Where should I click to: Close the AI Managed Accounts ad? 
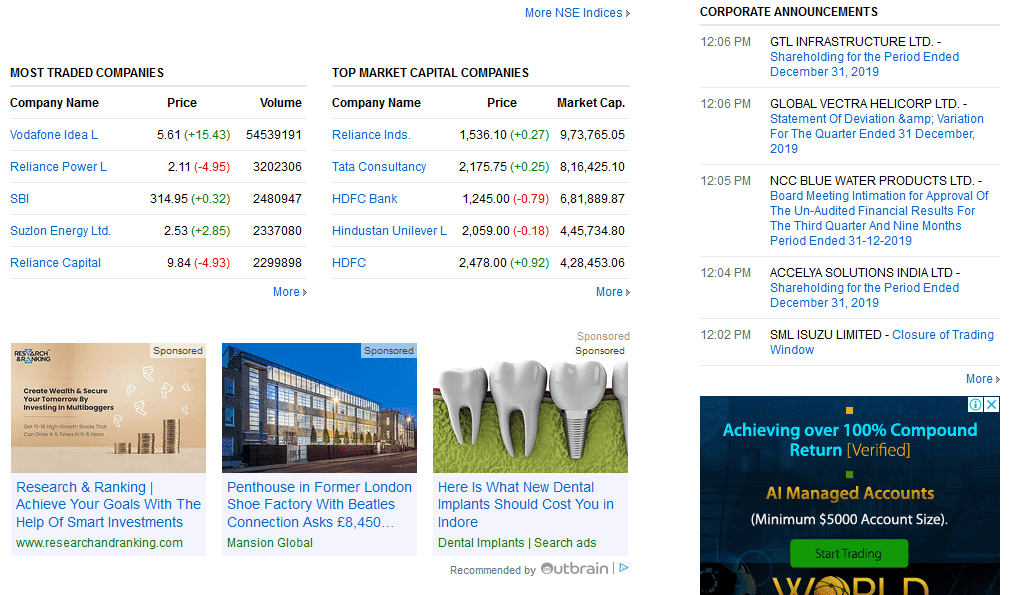991,404
